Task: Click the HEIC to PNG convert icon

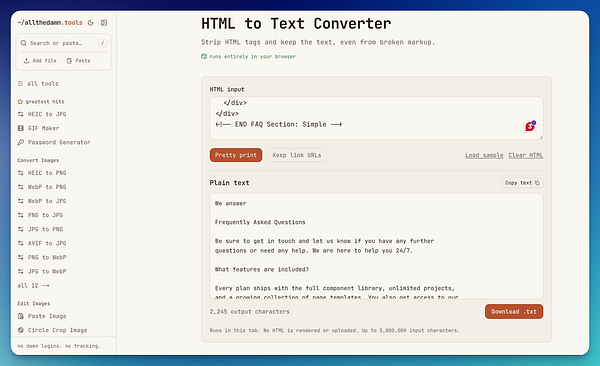Action: click(21, 173)
